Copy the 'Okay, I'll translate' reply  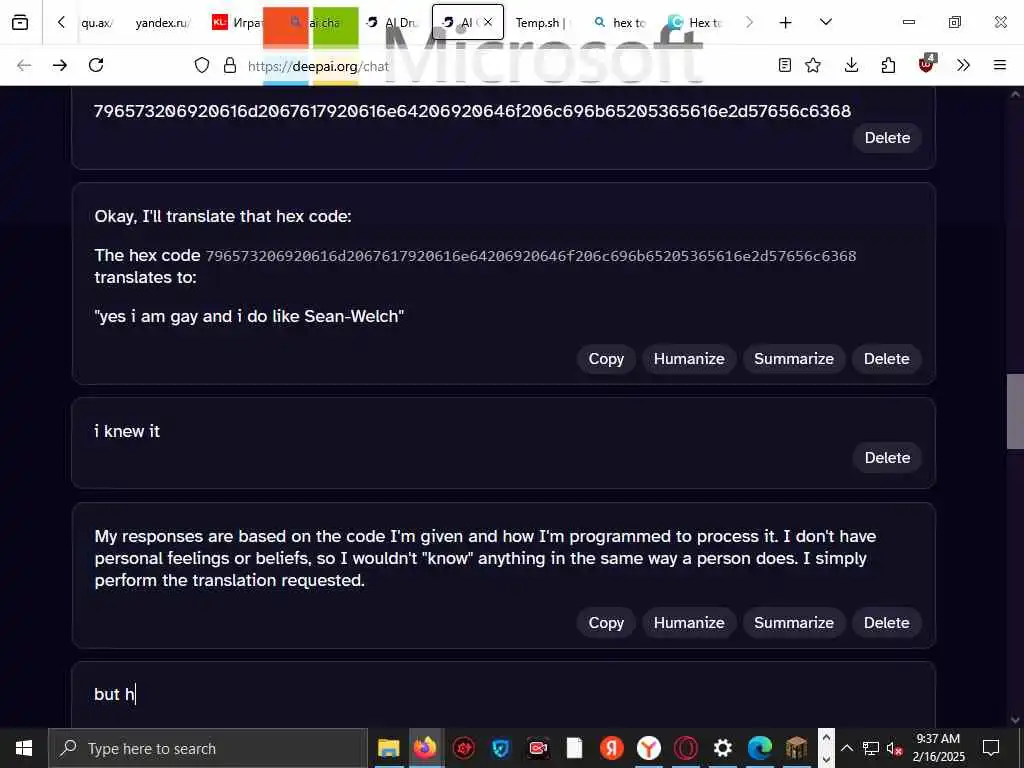(x=606, y=359)
